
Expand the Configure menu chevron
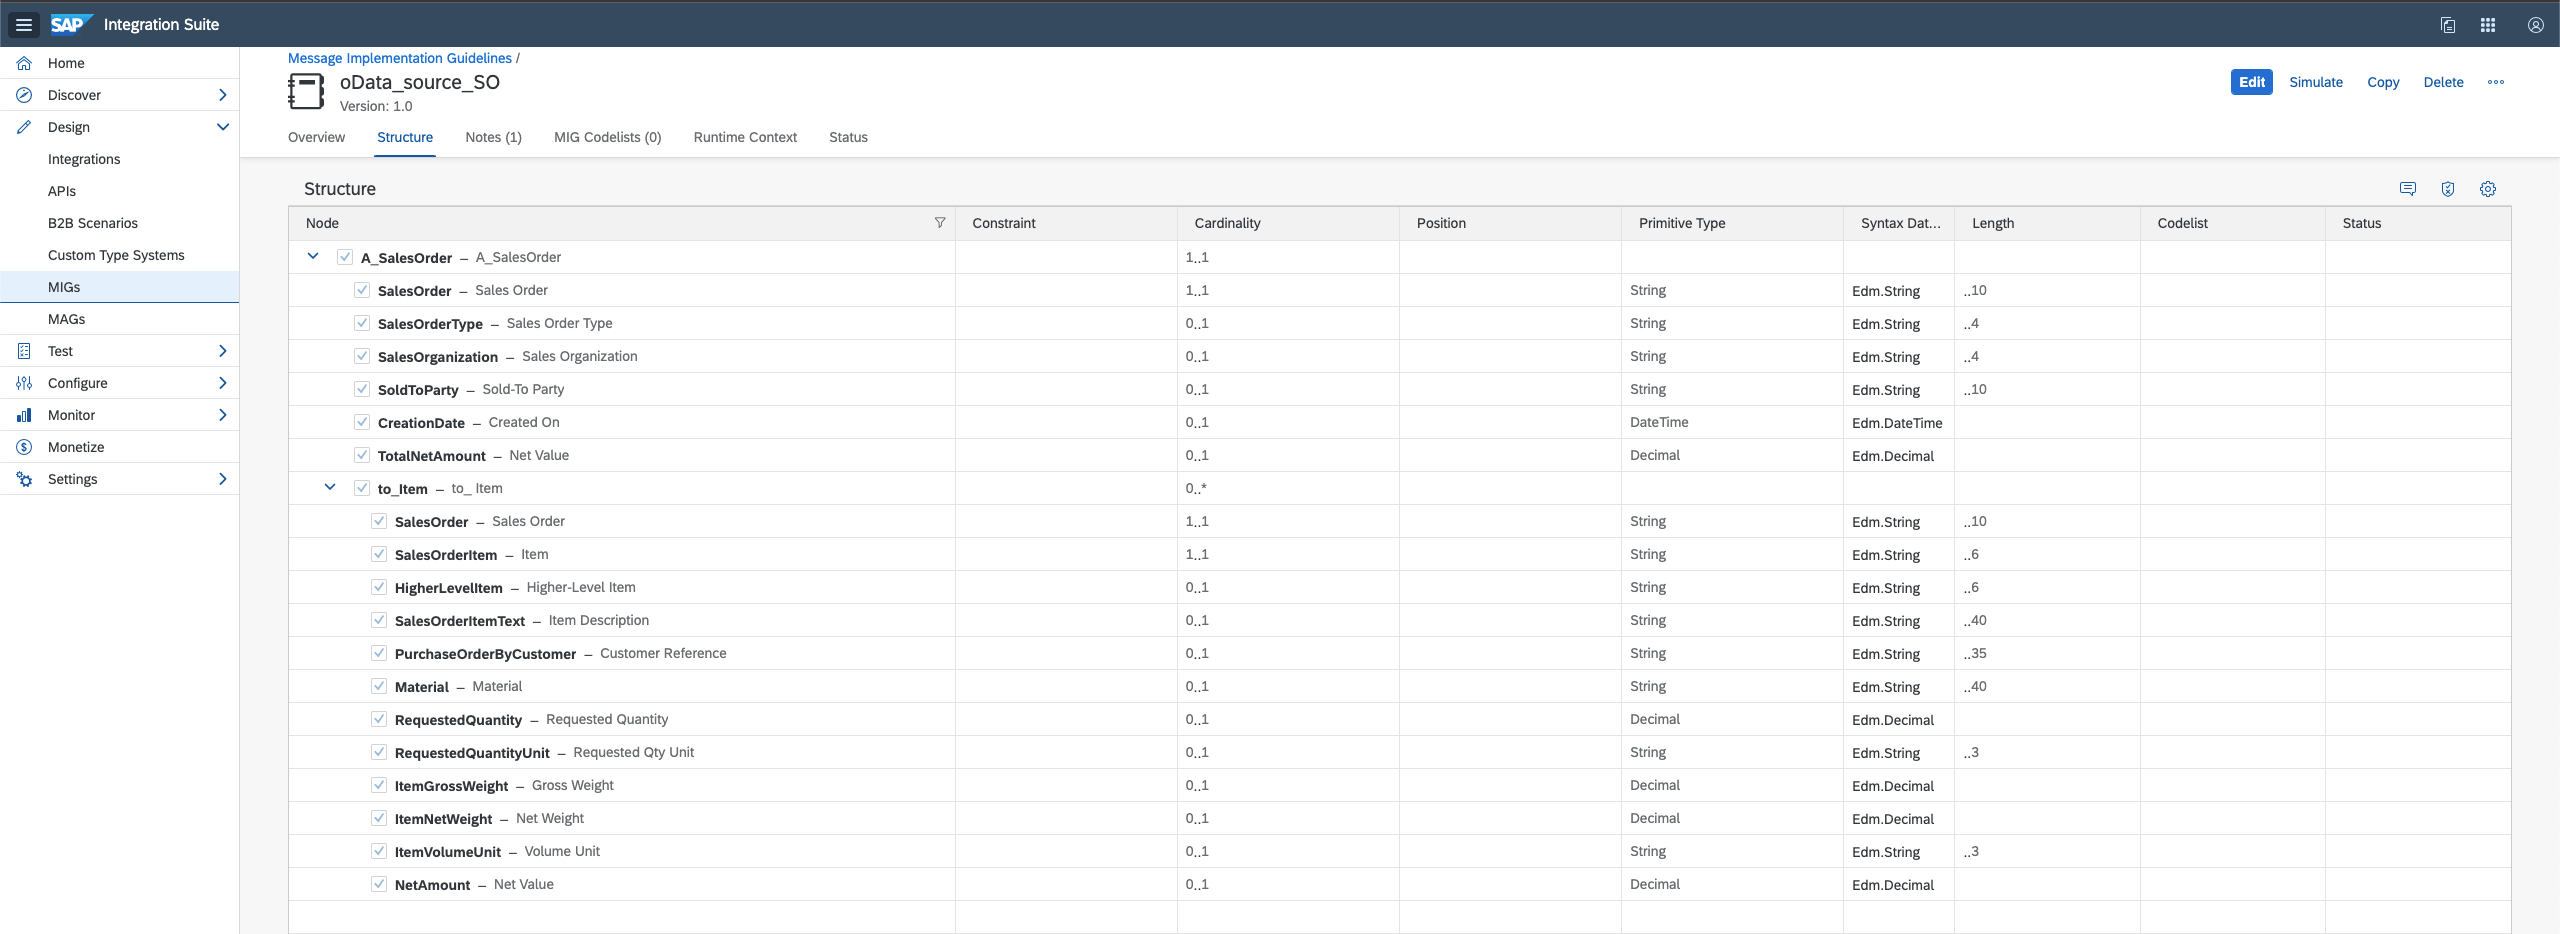tap(222, 383)
